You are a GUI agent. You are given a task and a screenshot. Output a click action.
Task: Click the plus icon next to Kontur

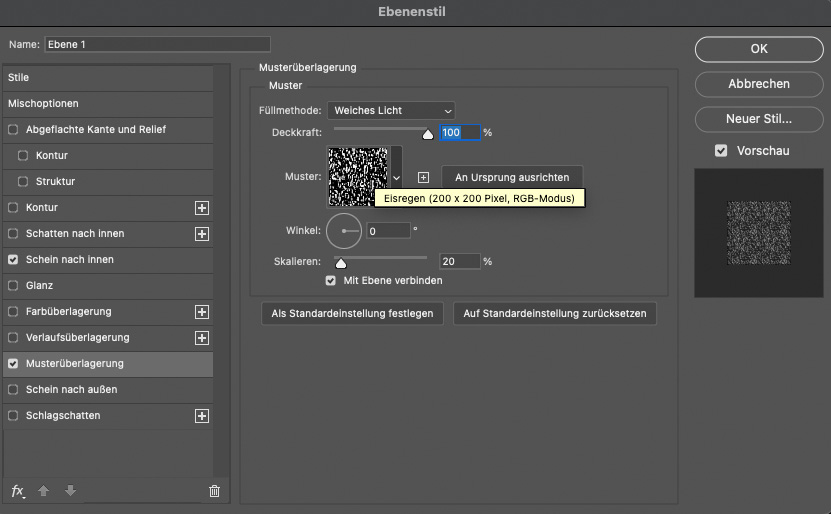point(202,208)
